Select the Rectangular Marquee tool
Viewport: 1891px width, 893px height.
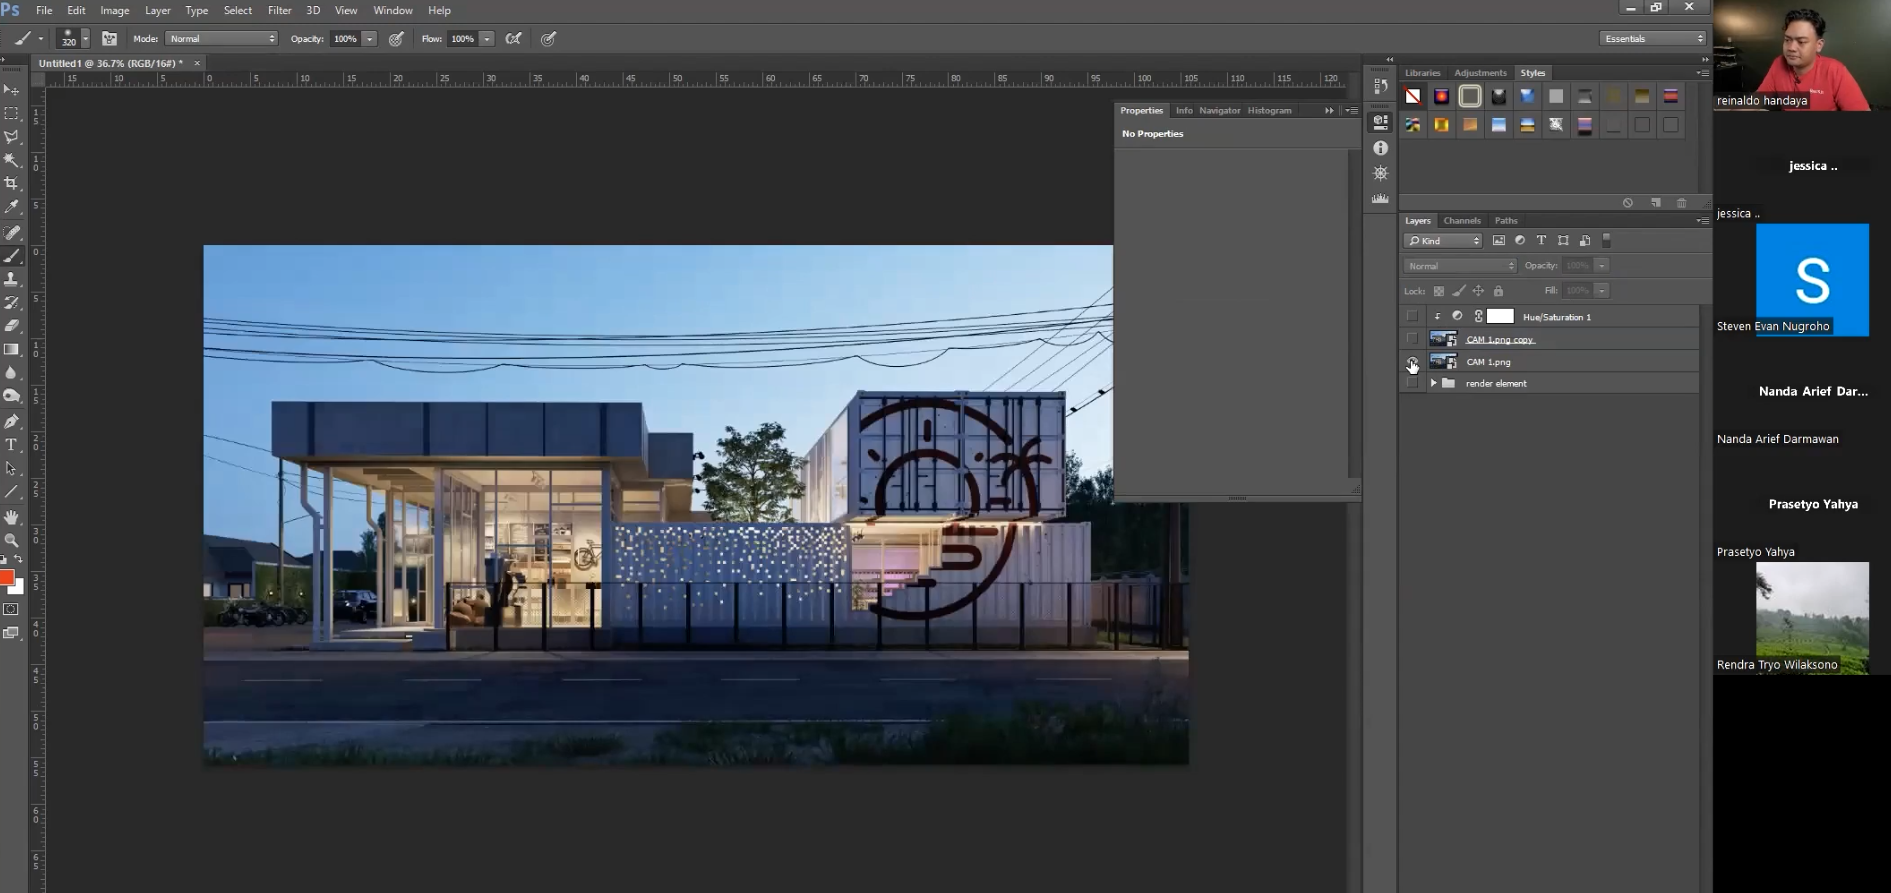12,114
